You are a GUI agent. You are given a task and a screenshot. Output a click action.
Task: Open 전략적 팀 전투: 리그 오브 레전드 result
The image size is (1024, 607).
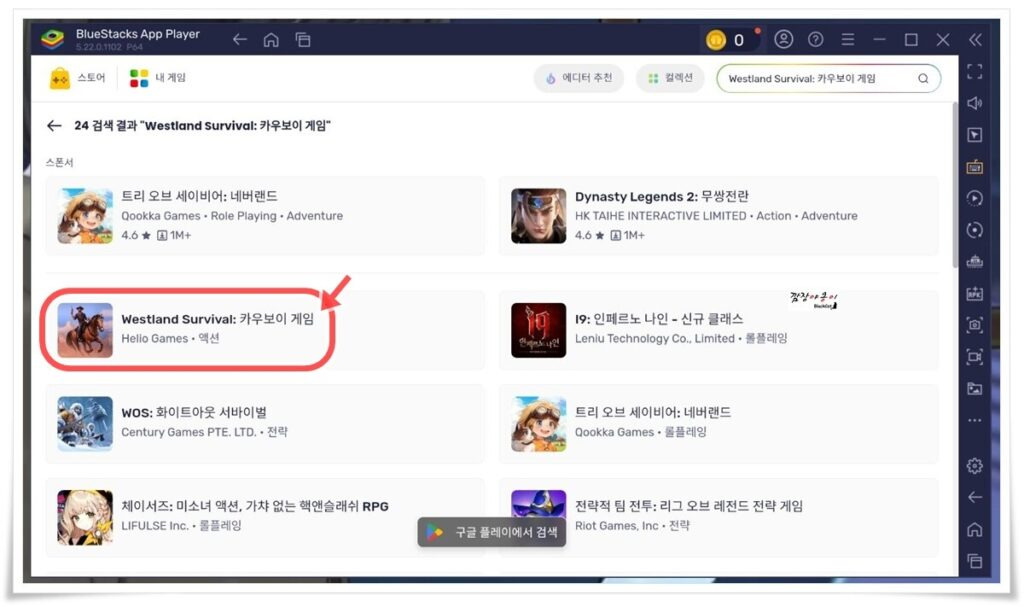[x=718, y=517]
